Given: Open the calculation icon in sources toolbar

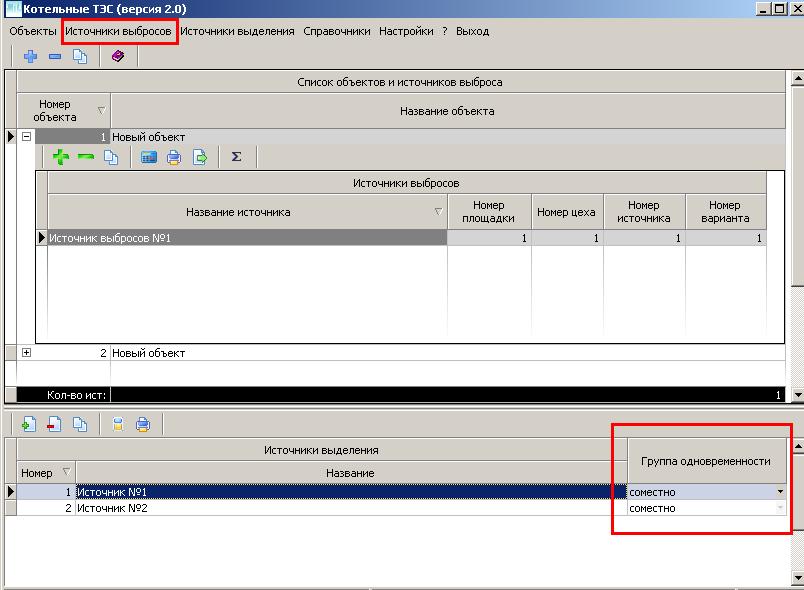Looking at the screenshot, I should [x=149, y=157].
